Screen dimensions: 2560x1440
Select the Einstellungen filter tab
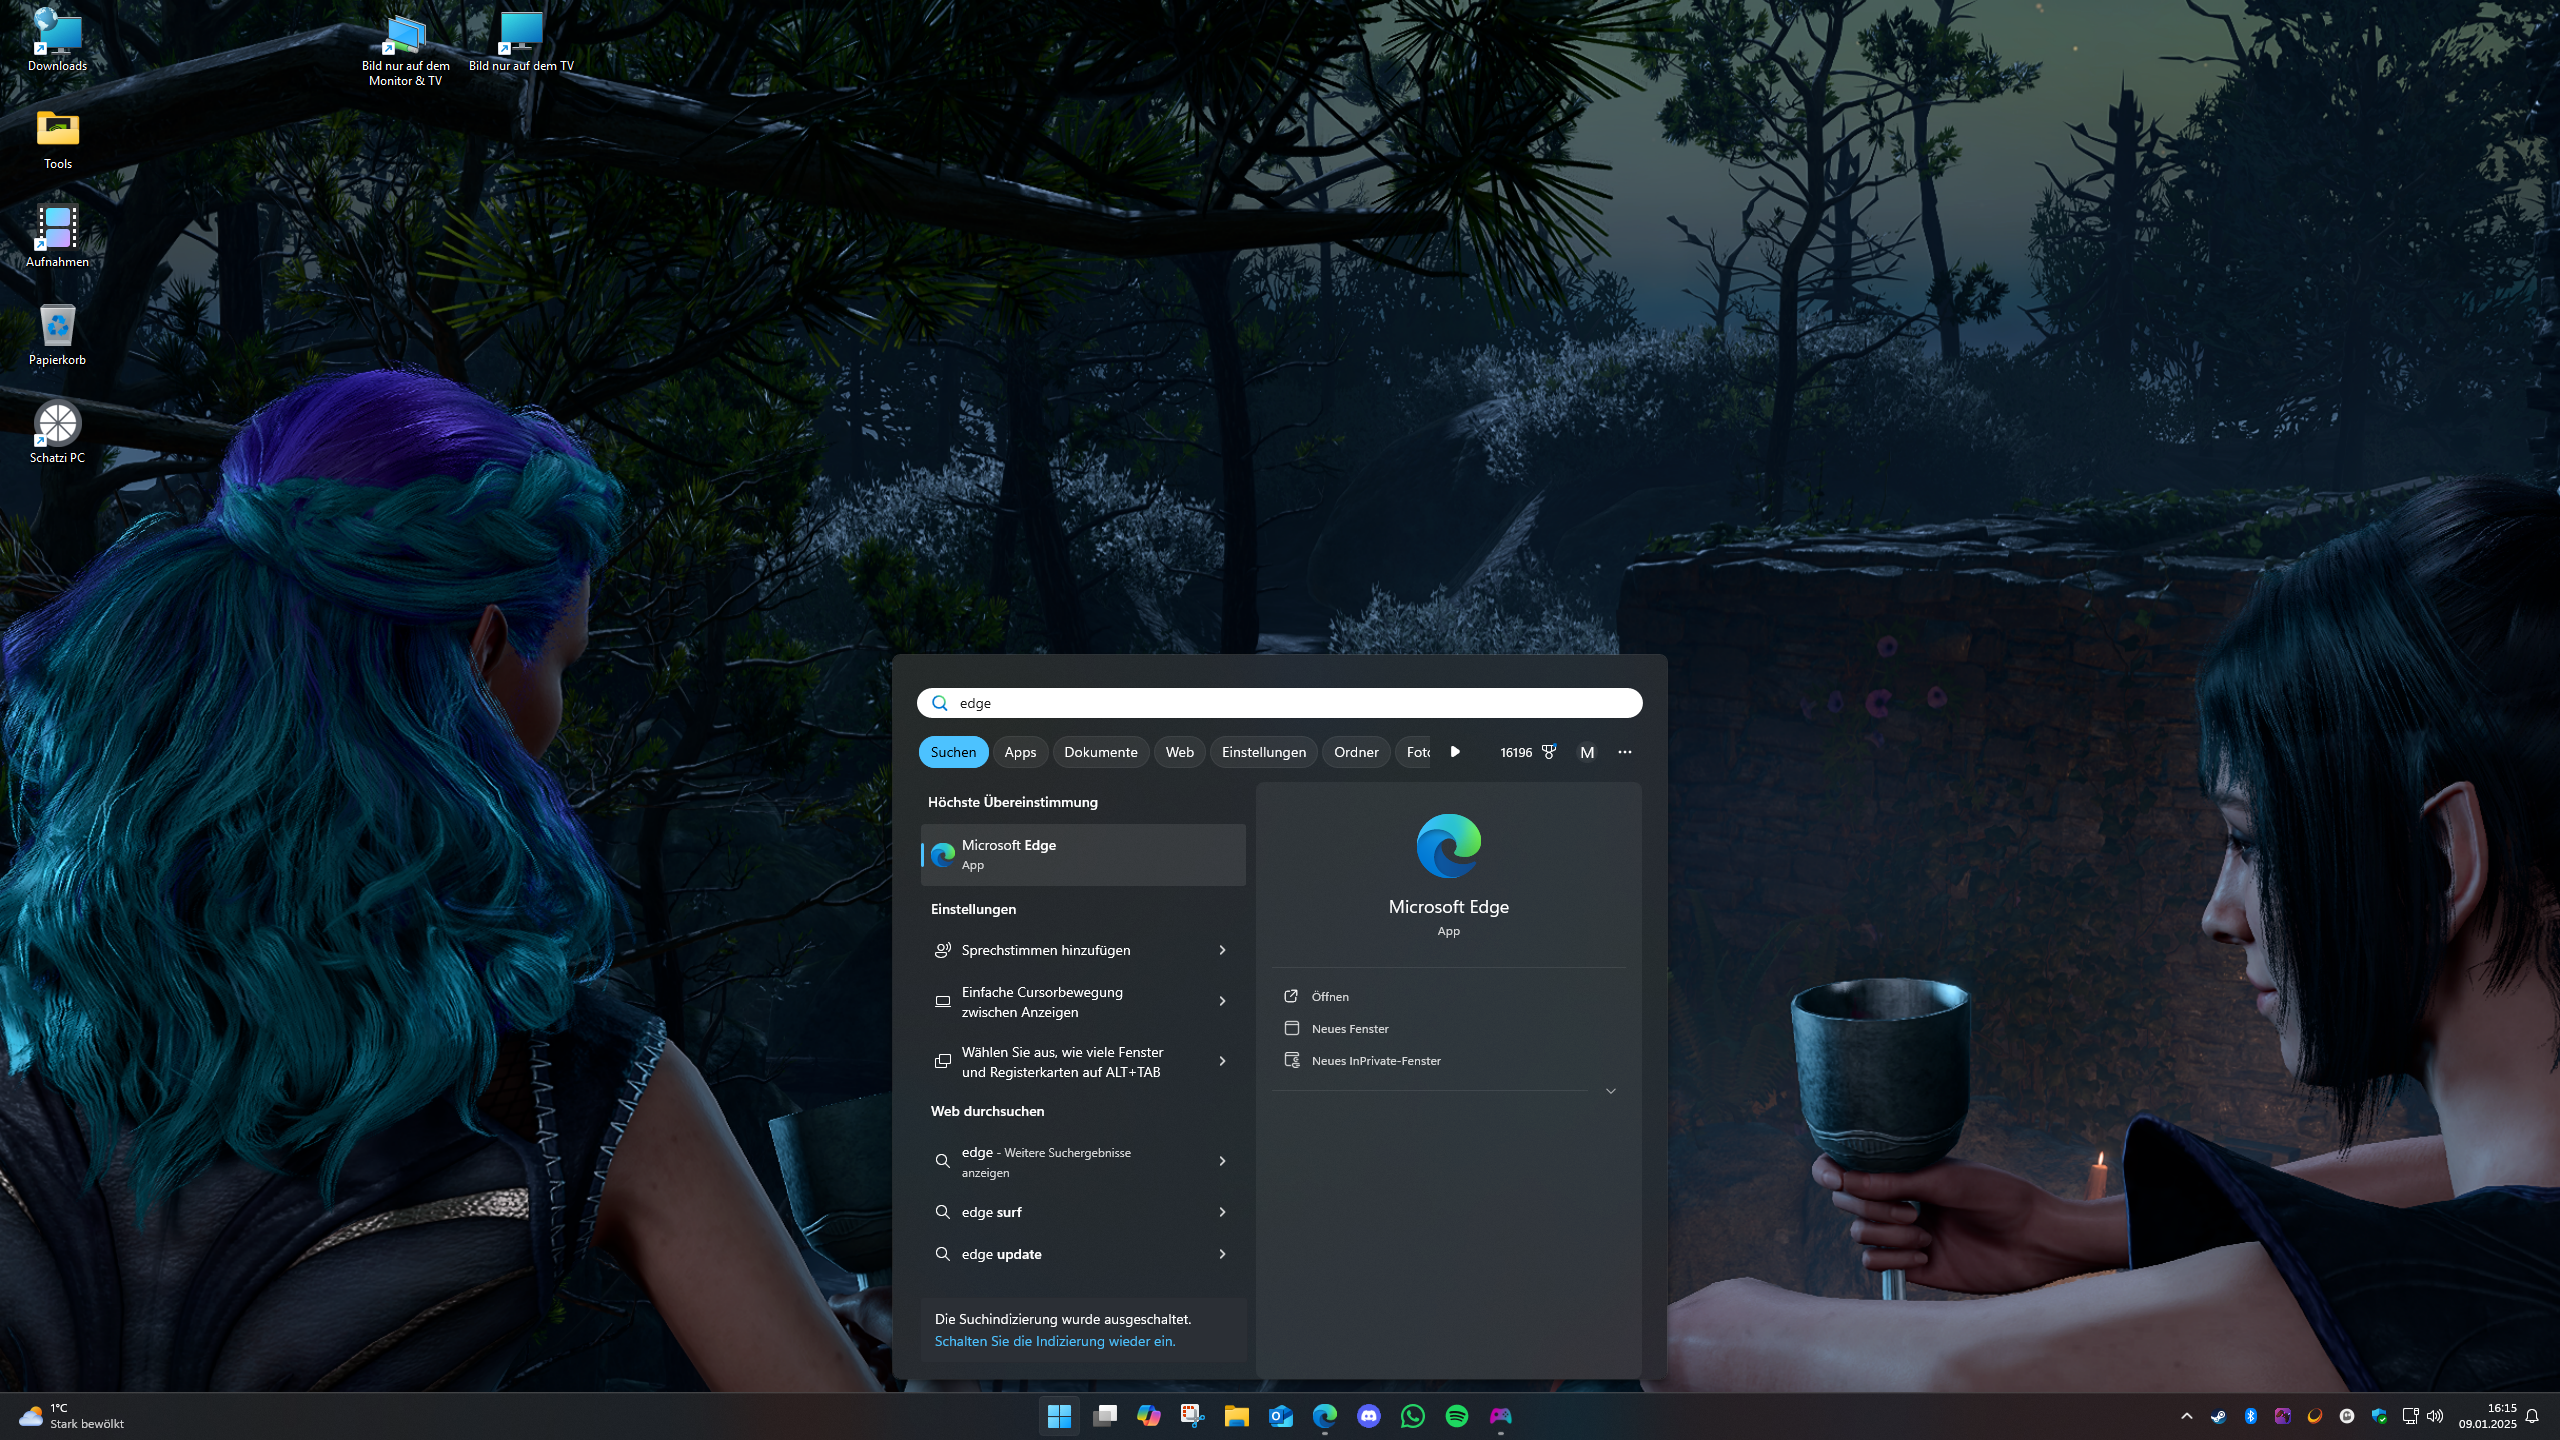(1263, 752)
